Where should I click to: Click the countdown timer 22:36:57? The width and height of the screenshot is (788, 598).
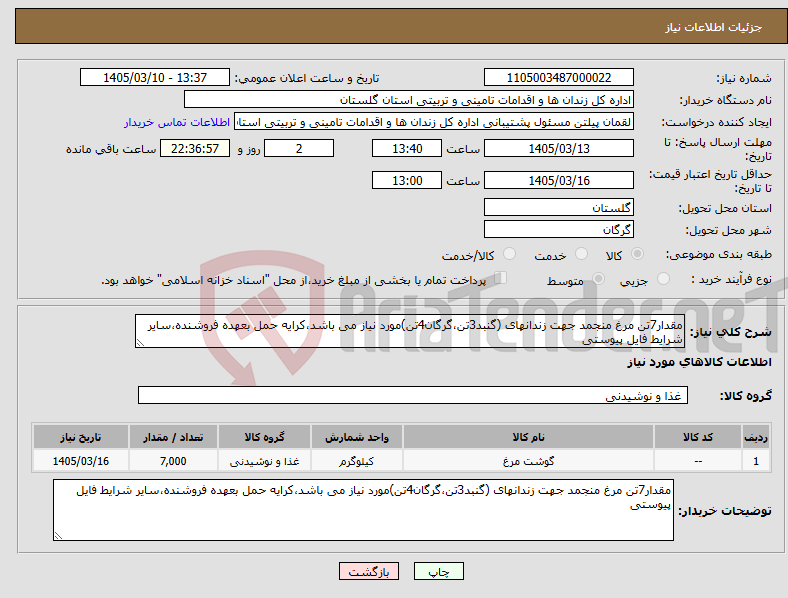(x=195, y=148)
